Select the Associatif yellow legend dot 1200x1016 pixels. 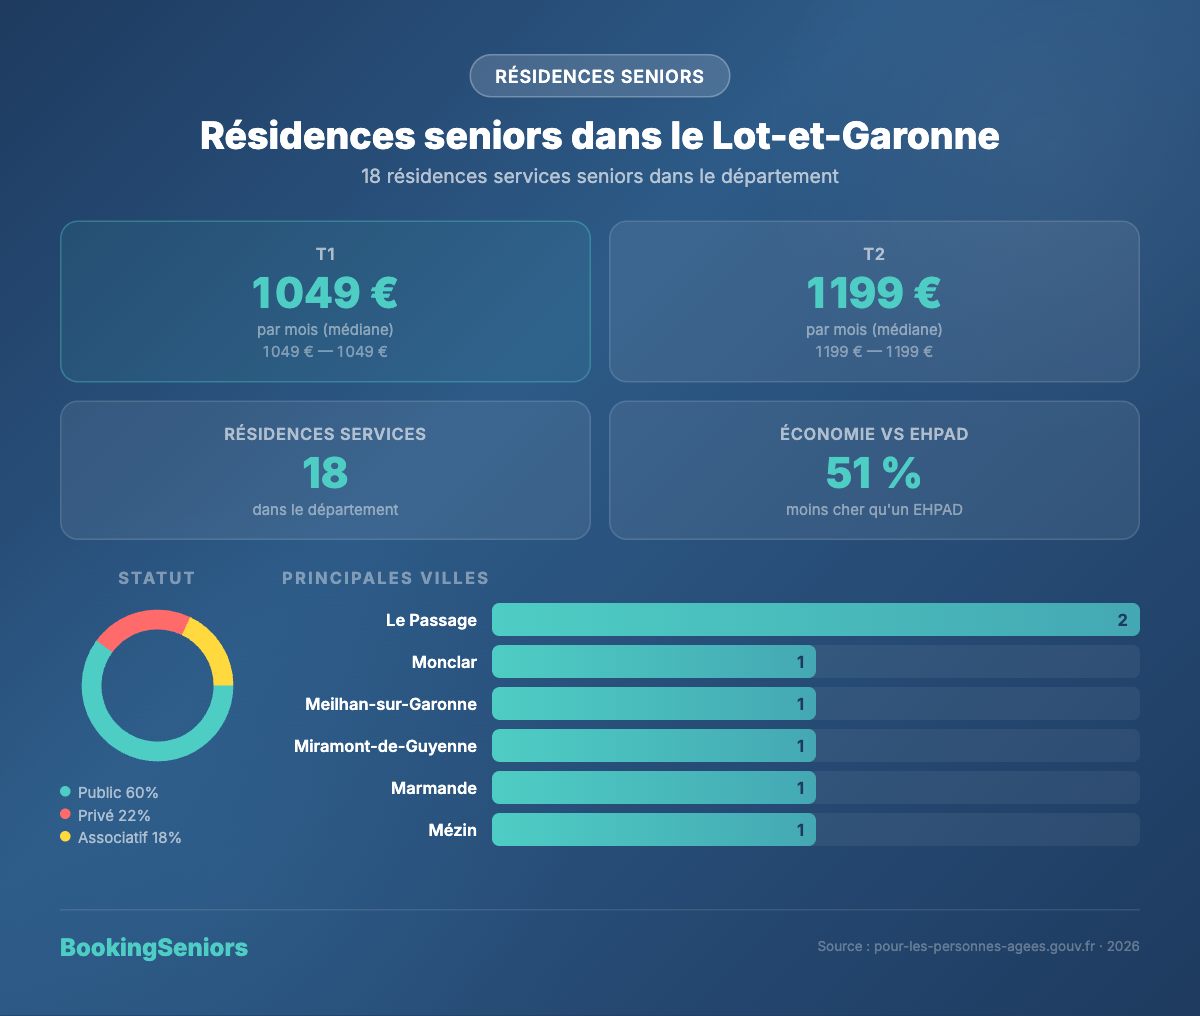(66, 838)
